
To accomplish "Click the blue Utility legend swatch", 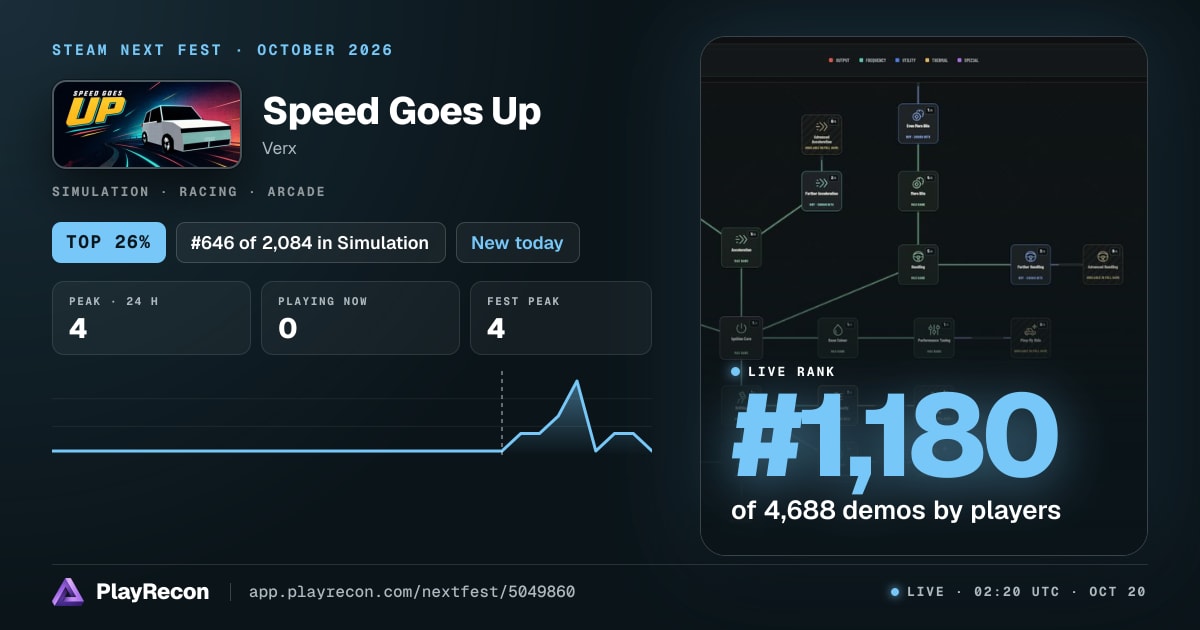I will click(899, 61).
